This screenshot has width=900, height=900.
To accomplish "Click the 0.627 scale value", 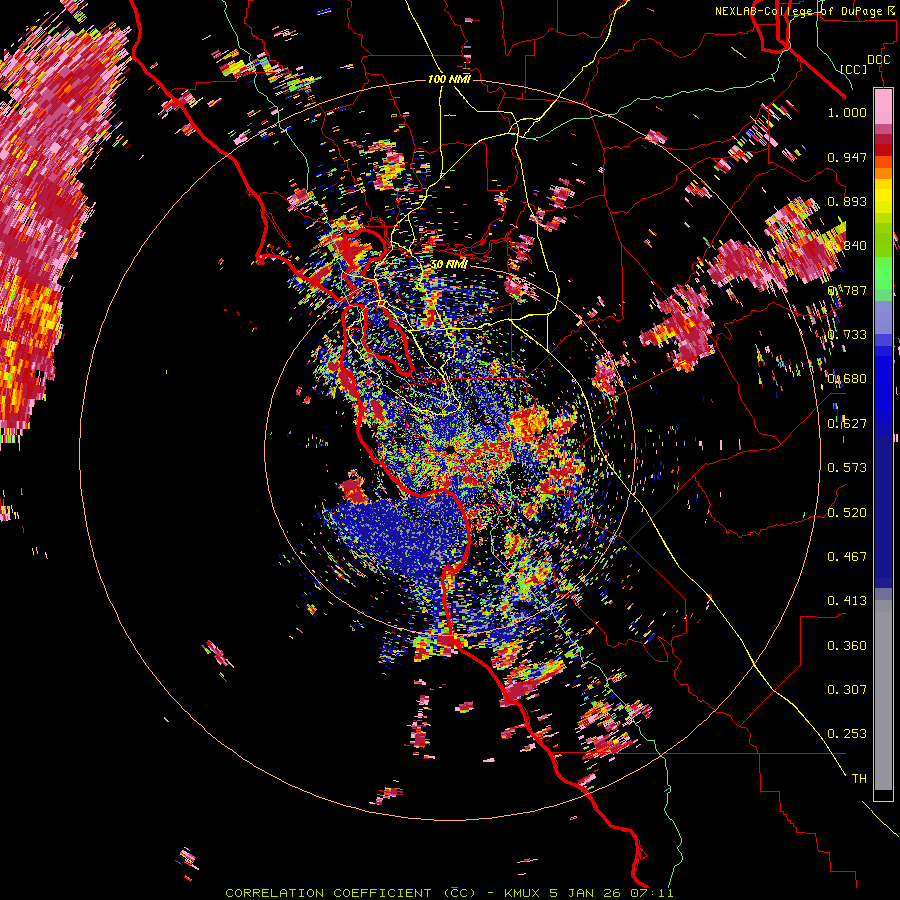I will coord(847,424).
